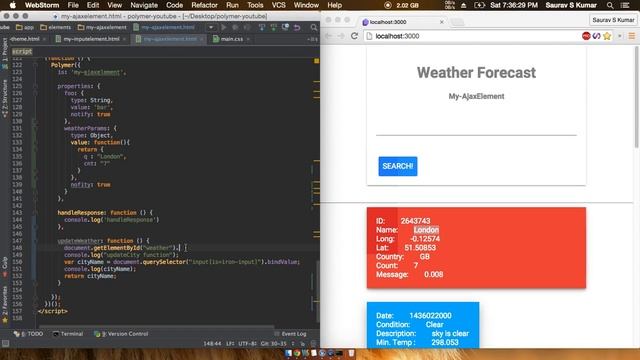Click the Run play icon in WebStorm toolbar

[224, 27]
